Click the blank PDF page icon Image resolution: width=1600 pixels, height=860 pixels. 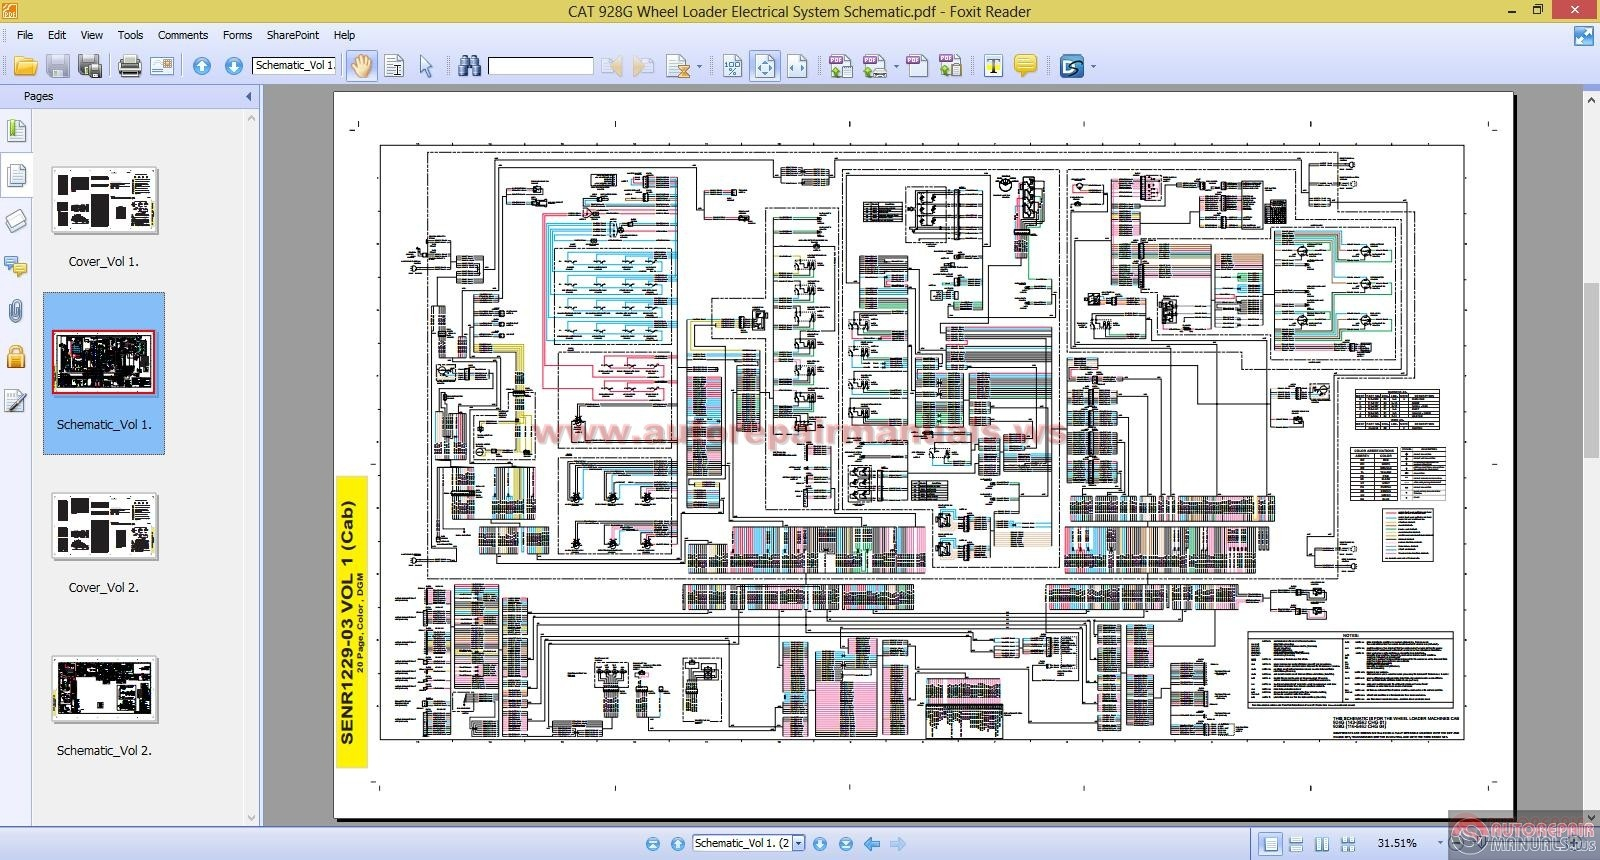(917, 67)
